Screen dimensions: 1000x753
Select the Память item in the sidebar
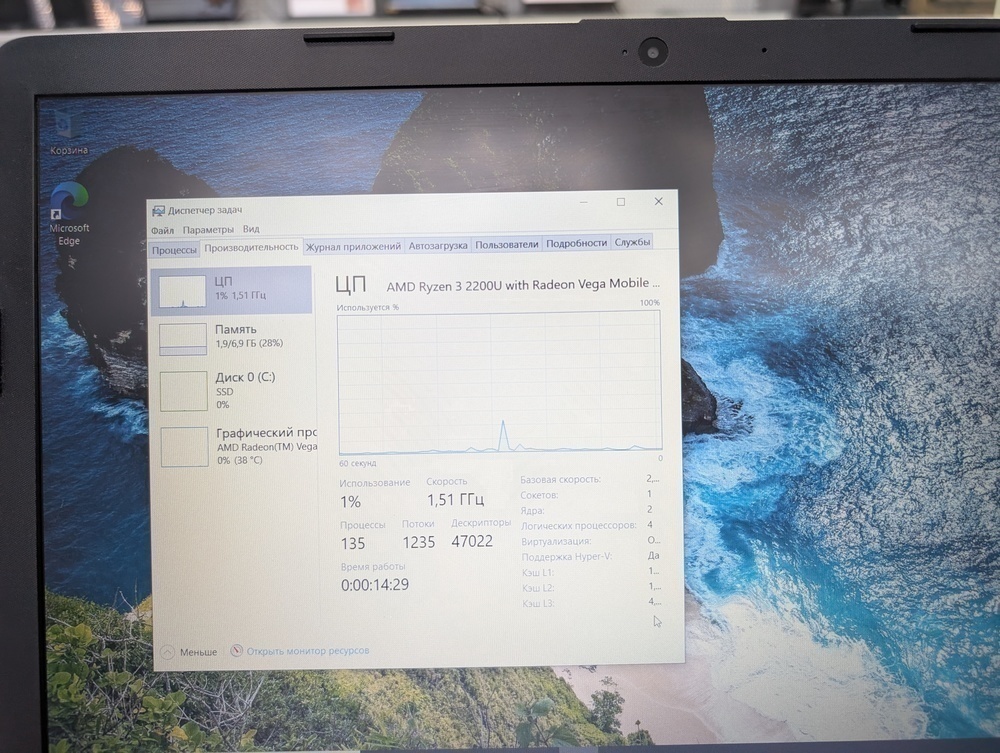[x=233, y=337]
